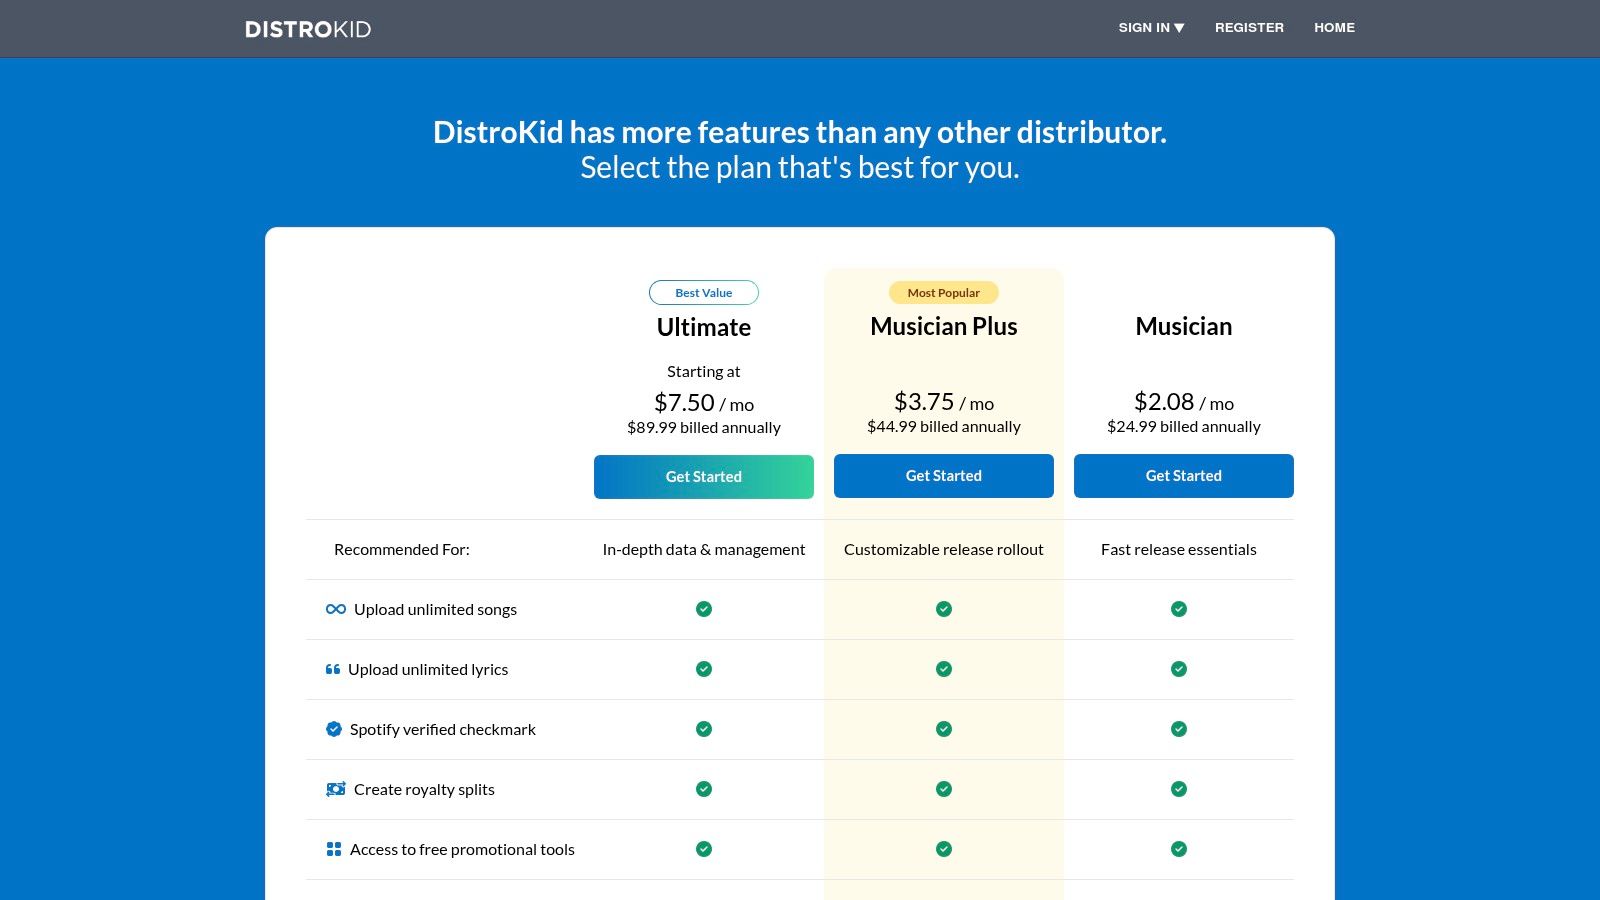Get started with the Musician plan
The width and height of the screenshot is (1600, 900).
point(1184,476)
